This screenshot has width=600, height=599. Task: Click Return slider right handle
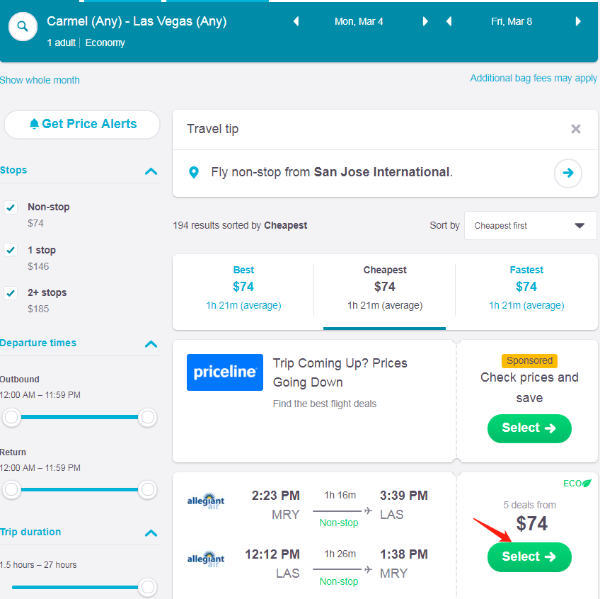coord(148,489)
